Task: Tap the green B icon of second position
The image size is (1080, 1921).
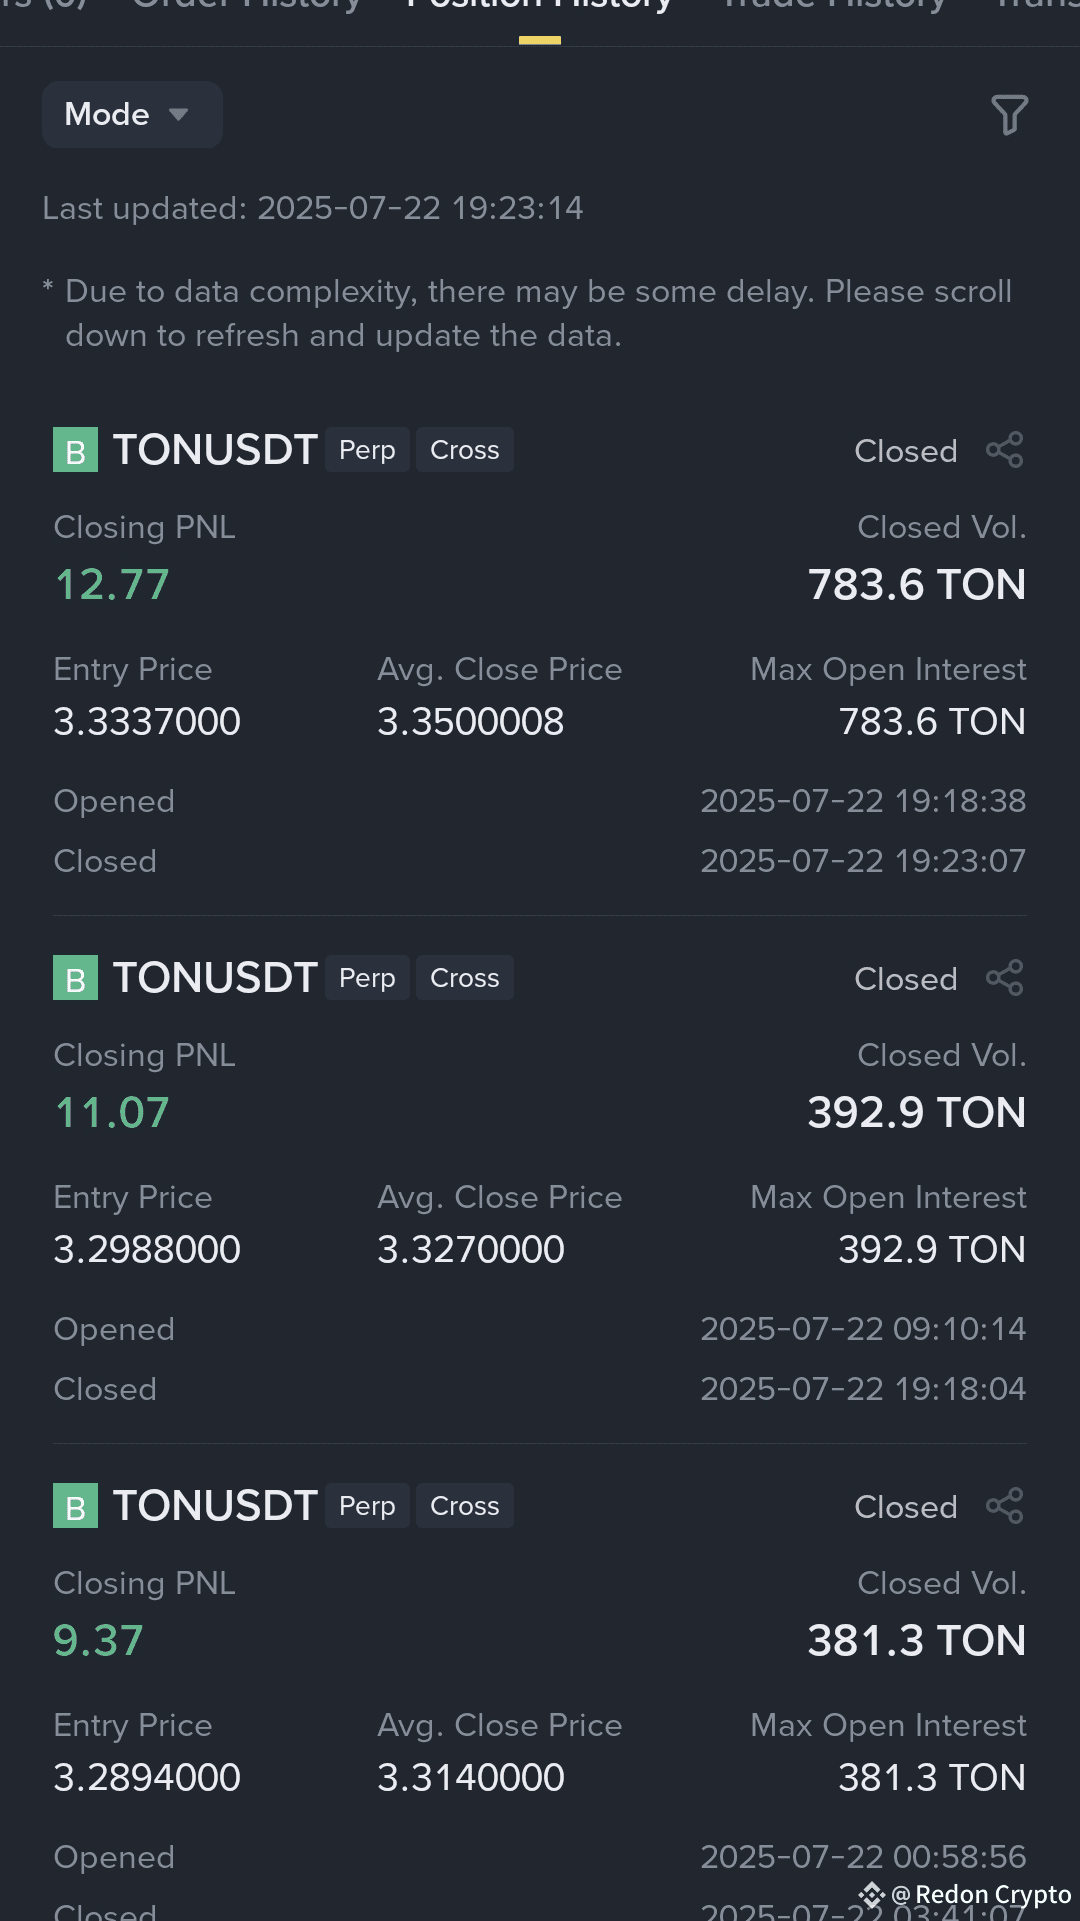Action: tap(75, 978)
